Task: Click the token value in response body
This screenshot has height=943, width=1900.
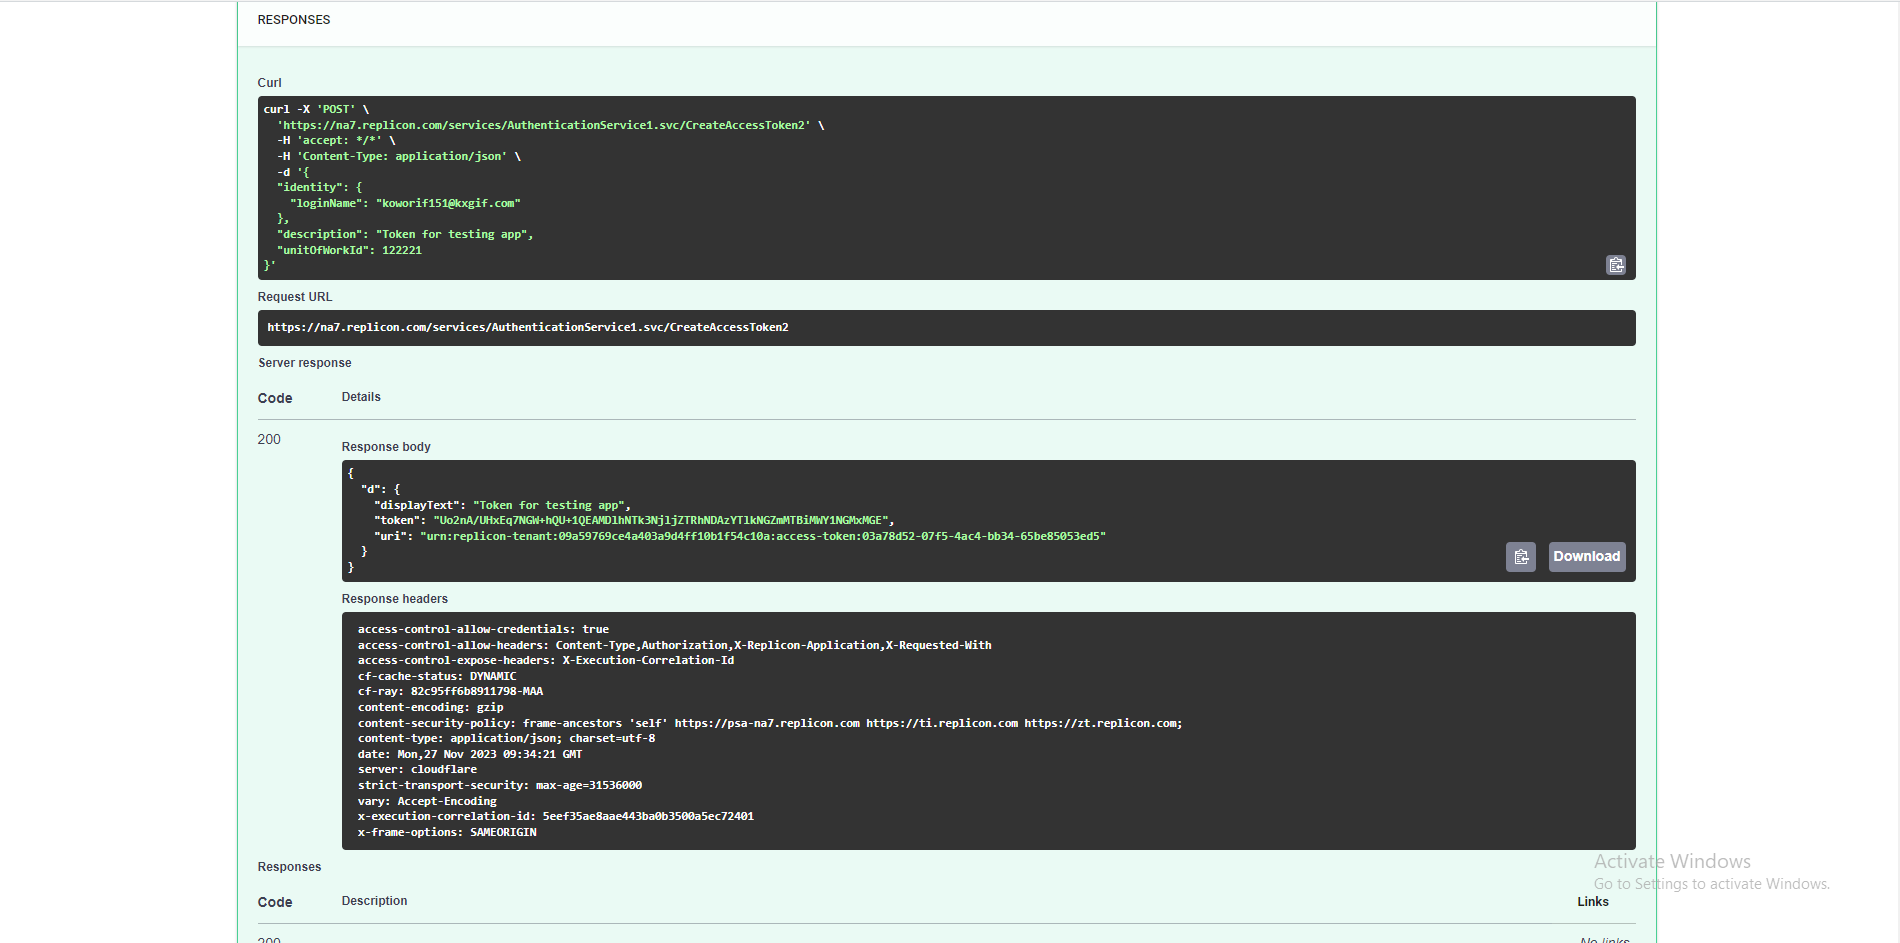Action: point(660,521)
